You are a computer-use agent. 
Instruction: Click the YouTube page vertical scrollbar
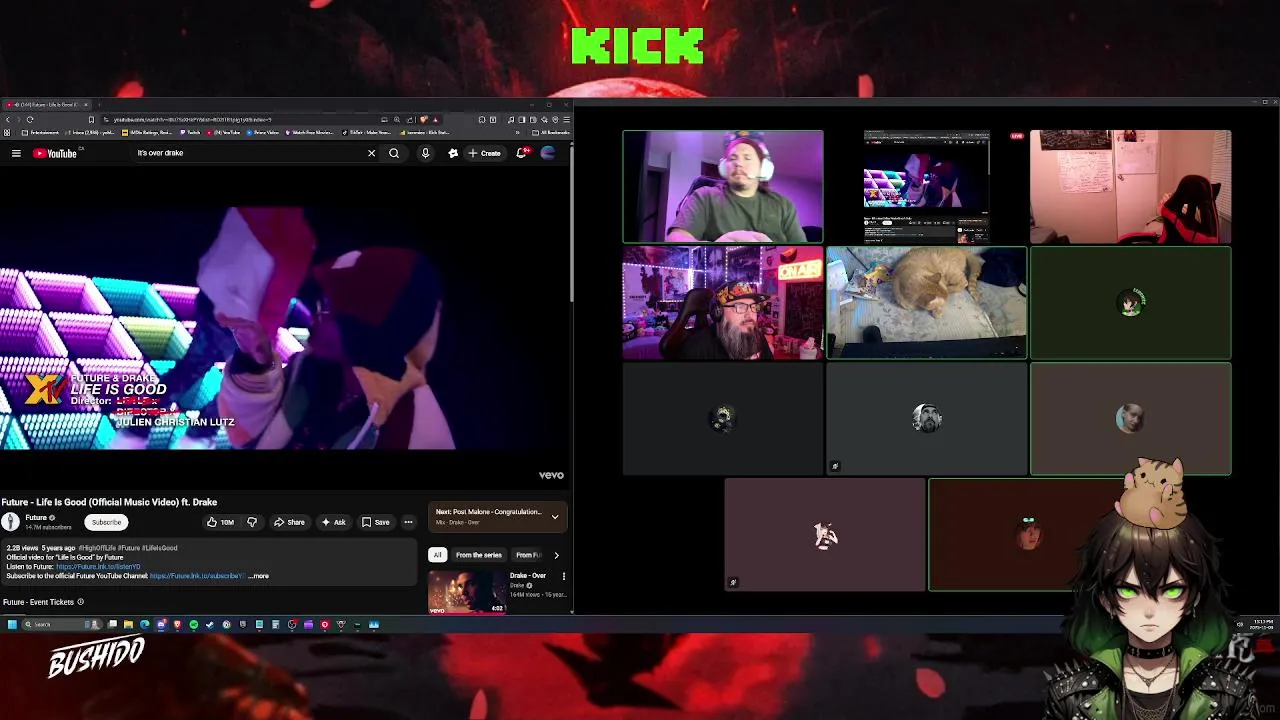tap(571, 225)
